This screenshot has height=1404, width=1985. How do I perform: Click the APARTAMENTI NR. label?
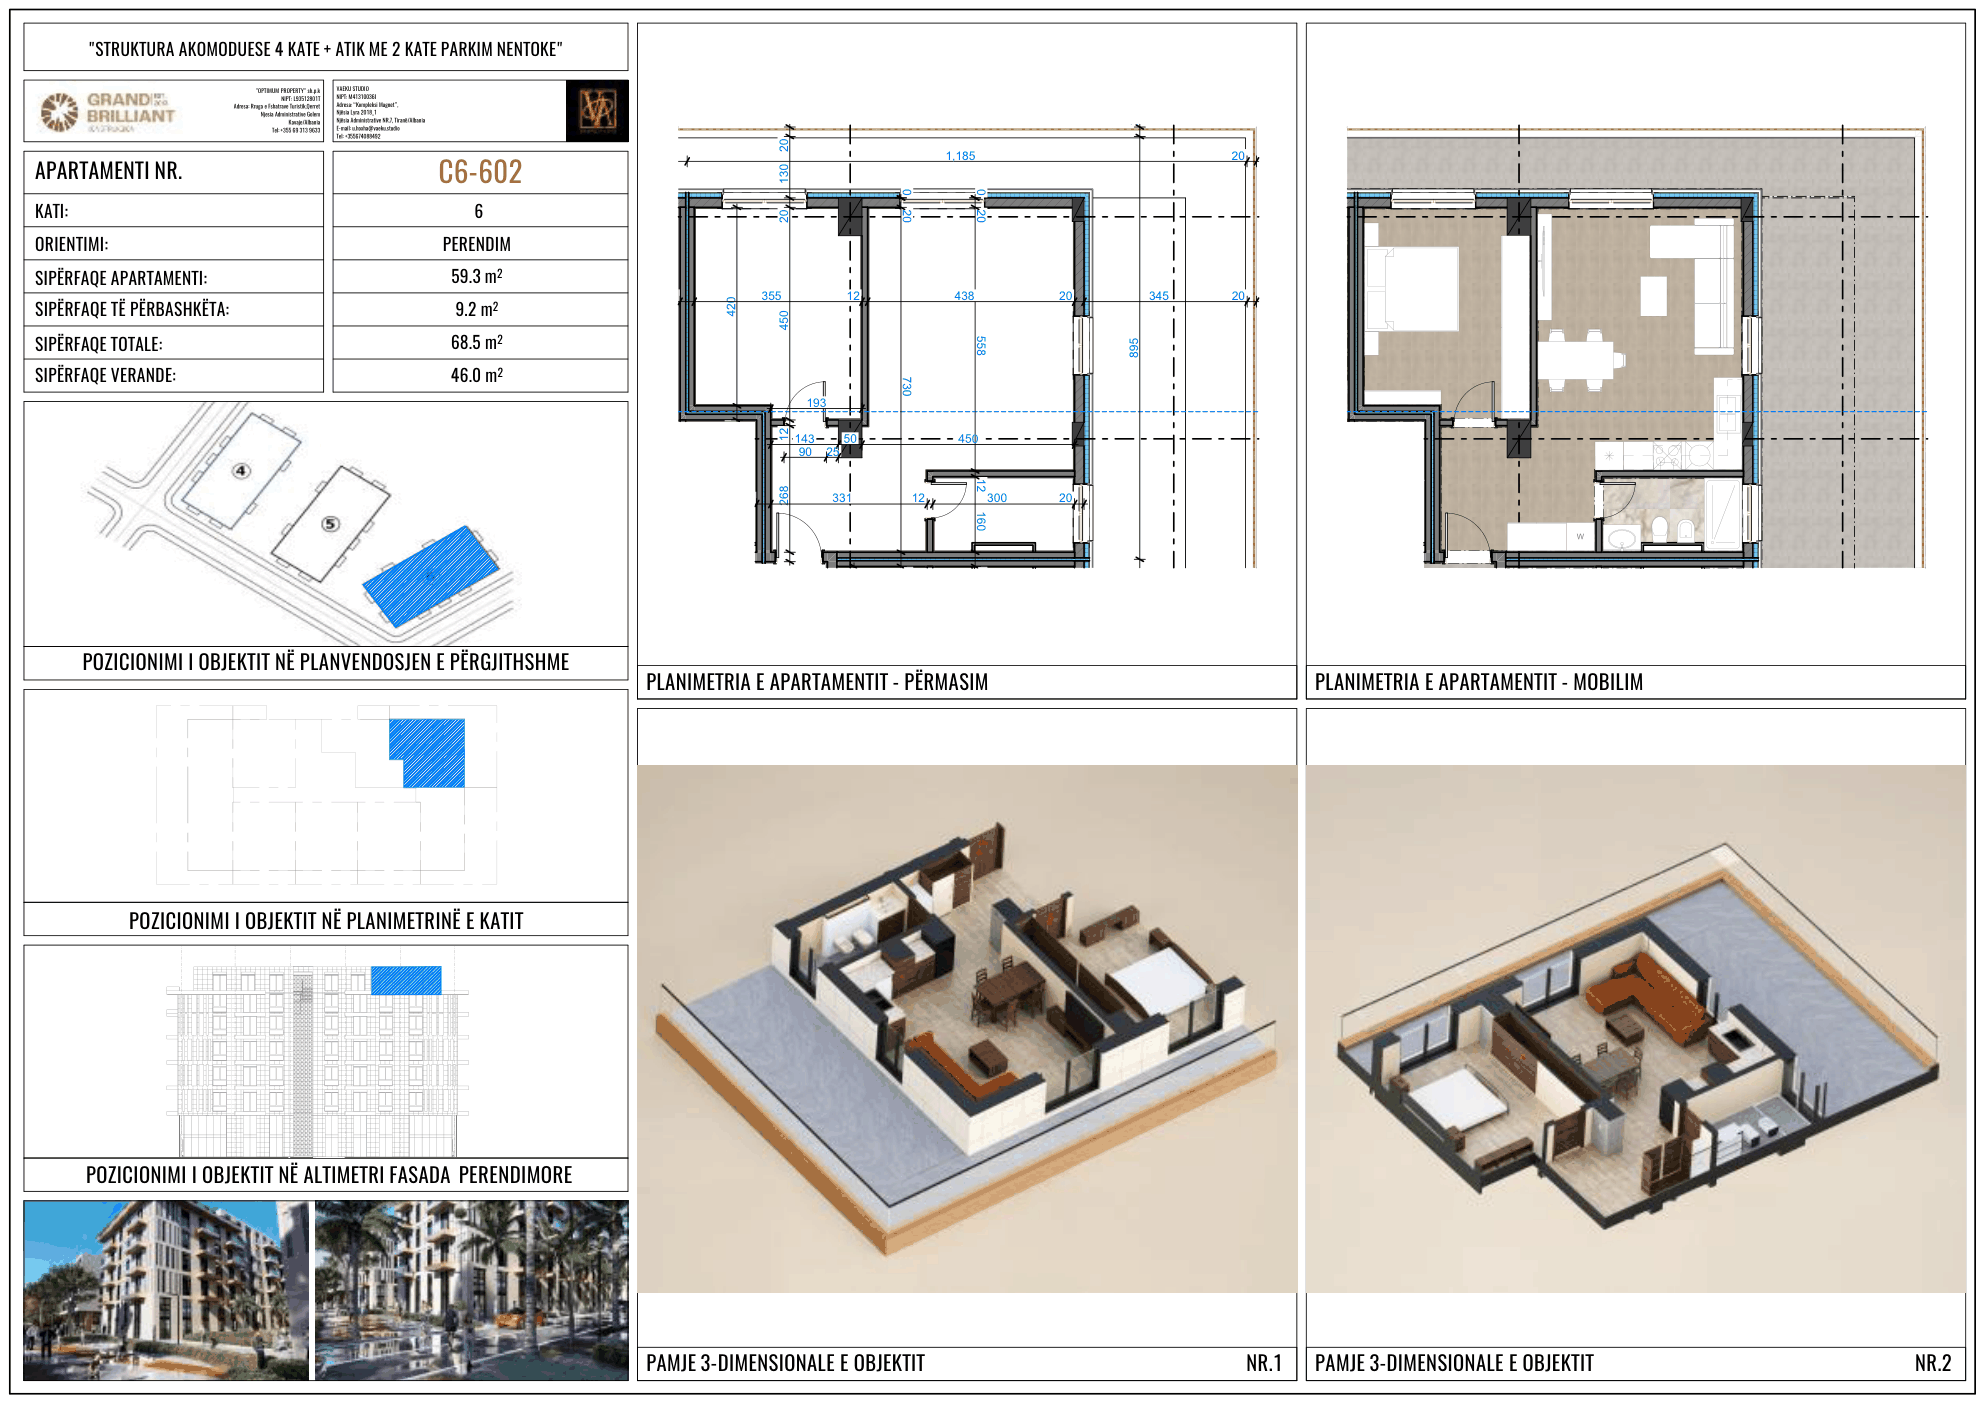click(108, 171)
